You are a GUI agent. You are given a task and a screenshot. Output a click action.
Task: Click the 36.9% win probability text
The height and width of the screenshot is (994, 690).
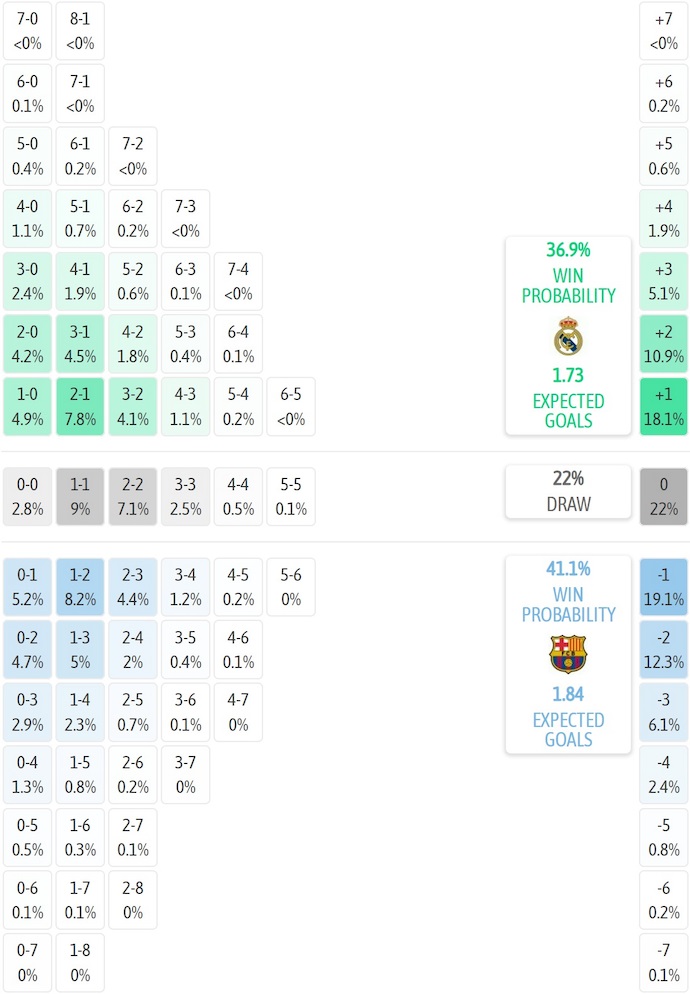point(568,250)
